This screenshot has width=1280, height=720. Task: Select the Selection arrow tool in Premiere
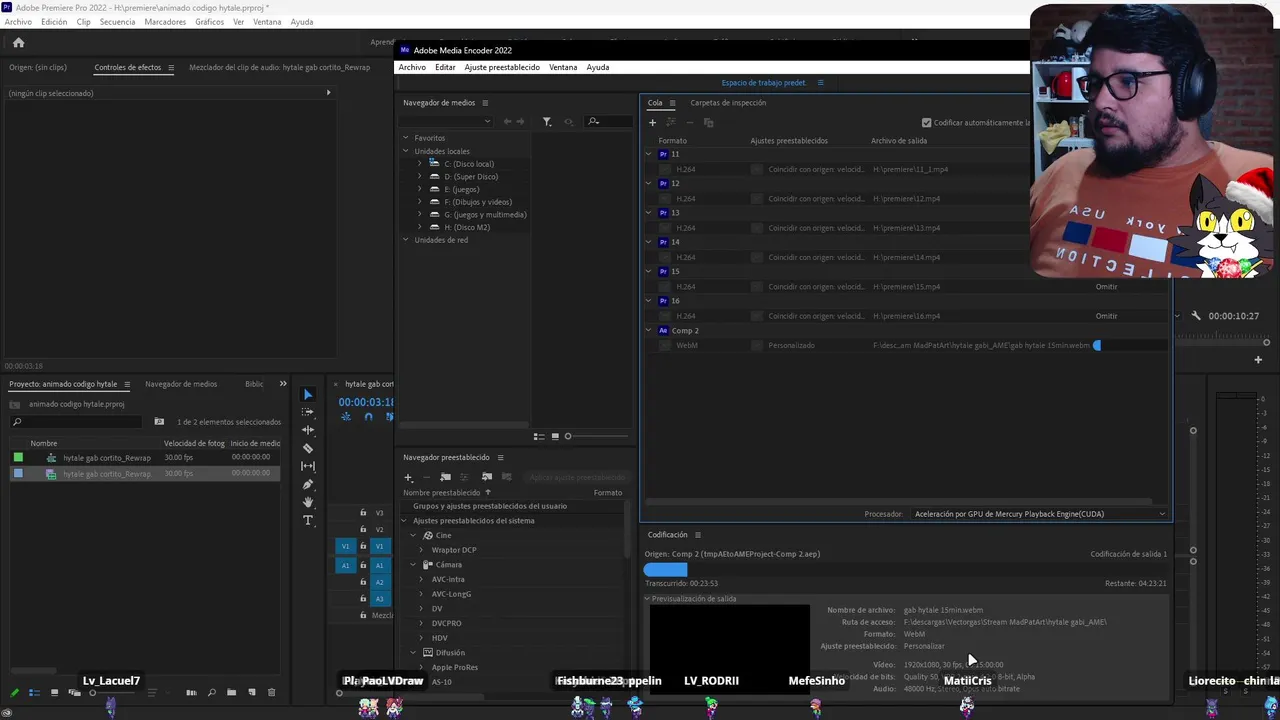click(308, 394)
